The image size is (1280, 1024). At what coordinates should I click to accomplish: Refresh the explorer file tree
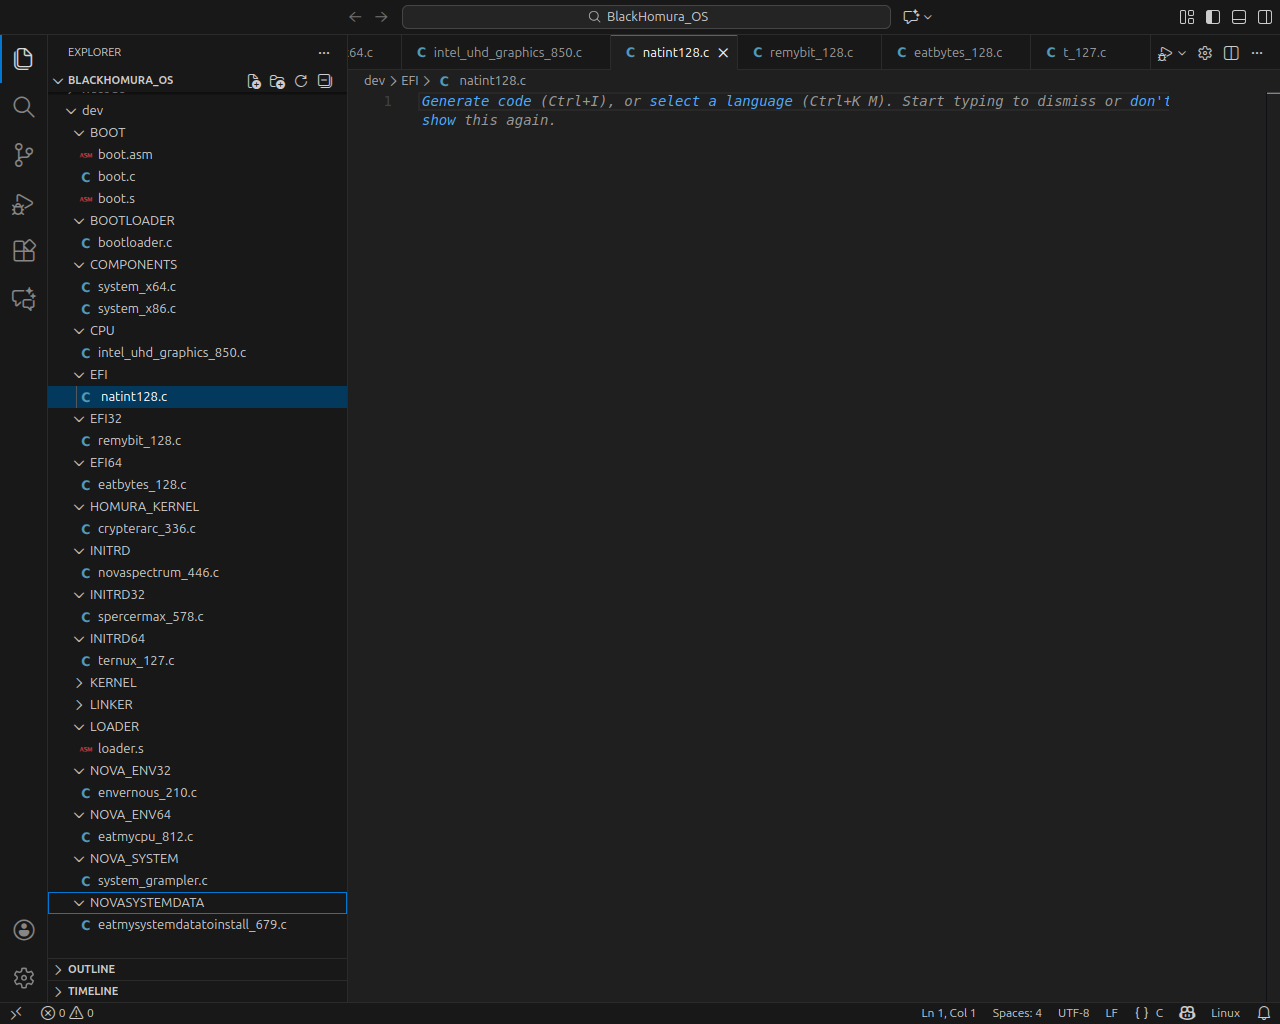(301, 81)
